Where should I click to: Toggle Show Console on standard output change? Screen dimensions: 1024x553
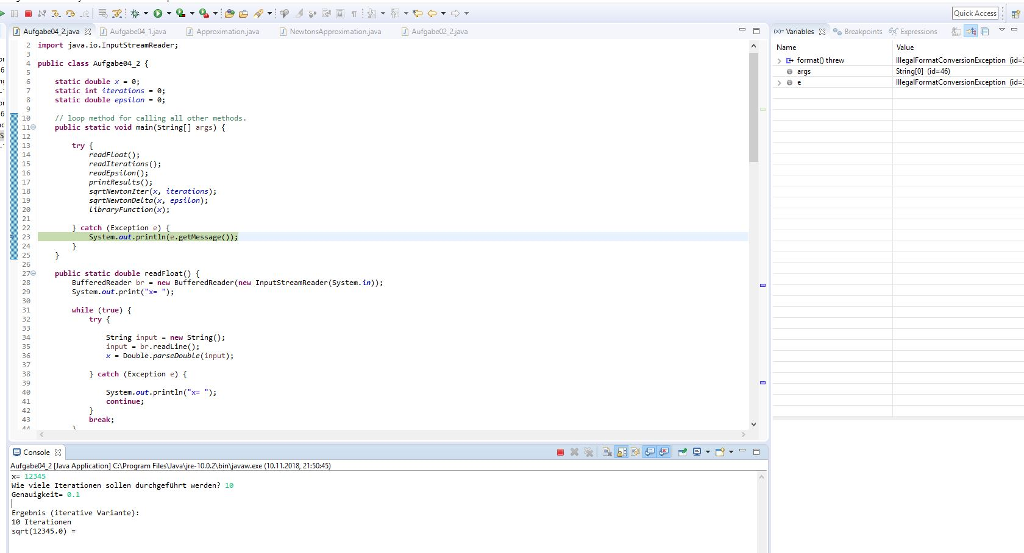tap(650, 452)
